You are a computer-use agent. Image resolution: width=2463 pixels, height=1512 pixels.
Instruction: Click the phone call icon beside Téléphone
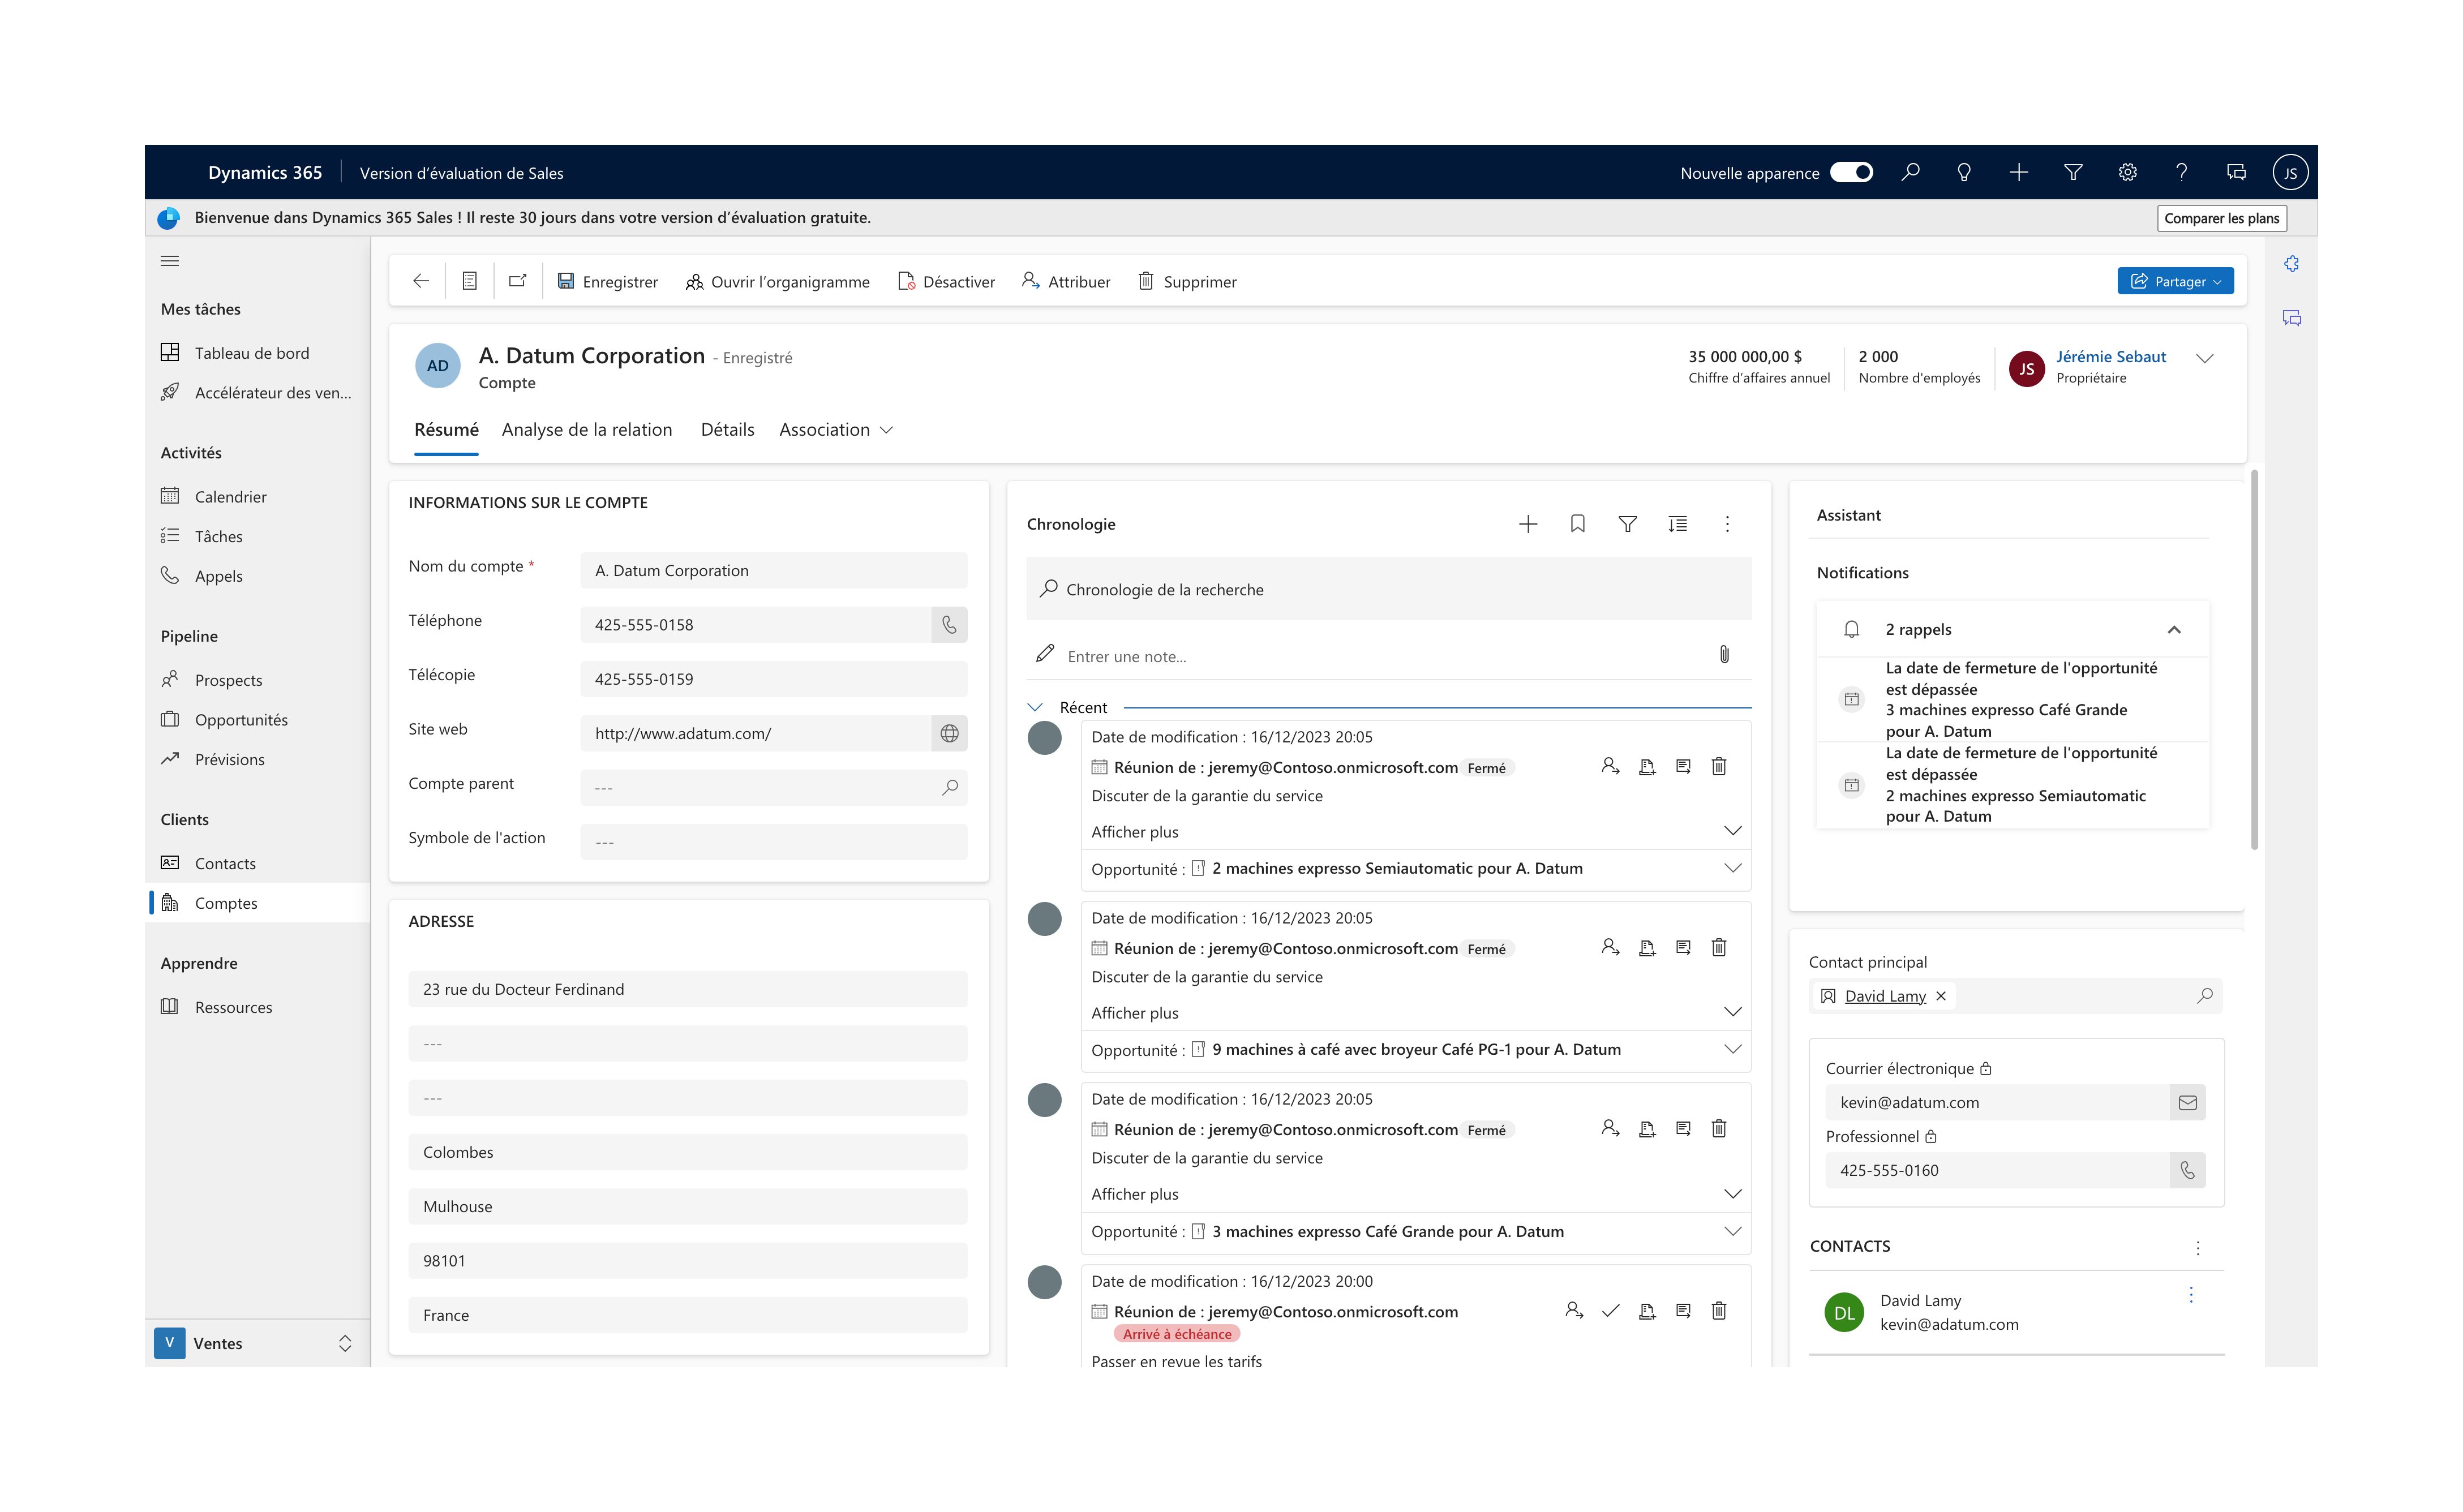[949, 625]
